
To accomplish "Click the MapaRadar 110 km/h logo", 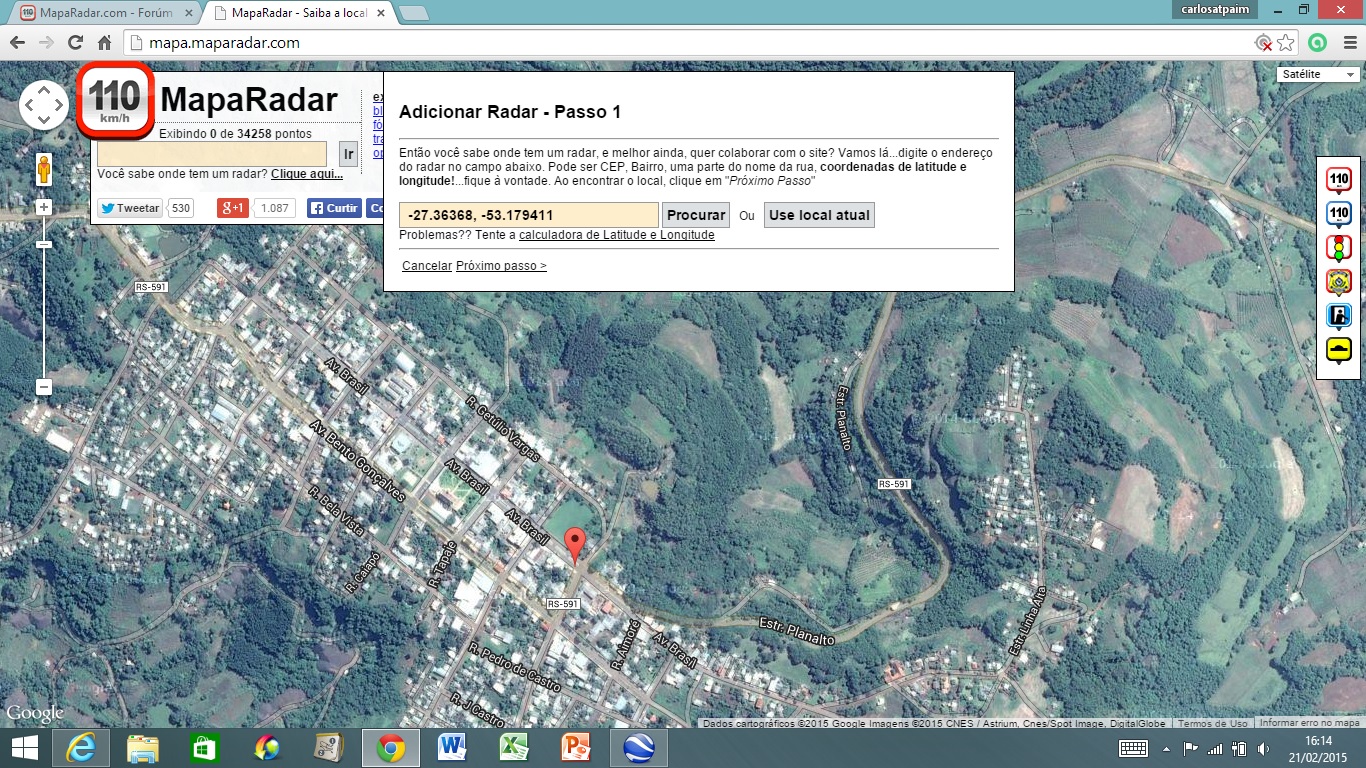I will pyautogui.click(x=116, y=101).
